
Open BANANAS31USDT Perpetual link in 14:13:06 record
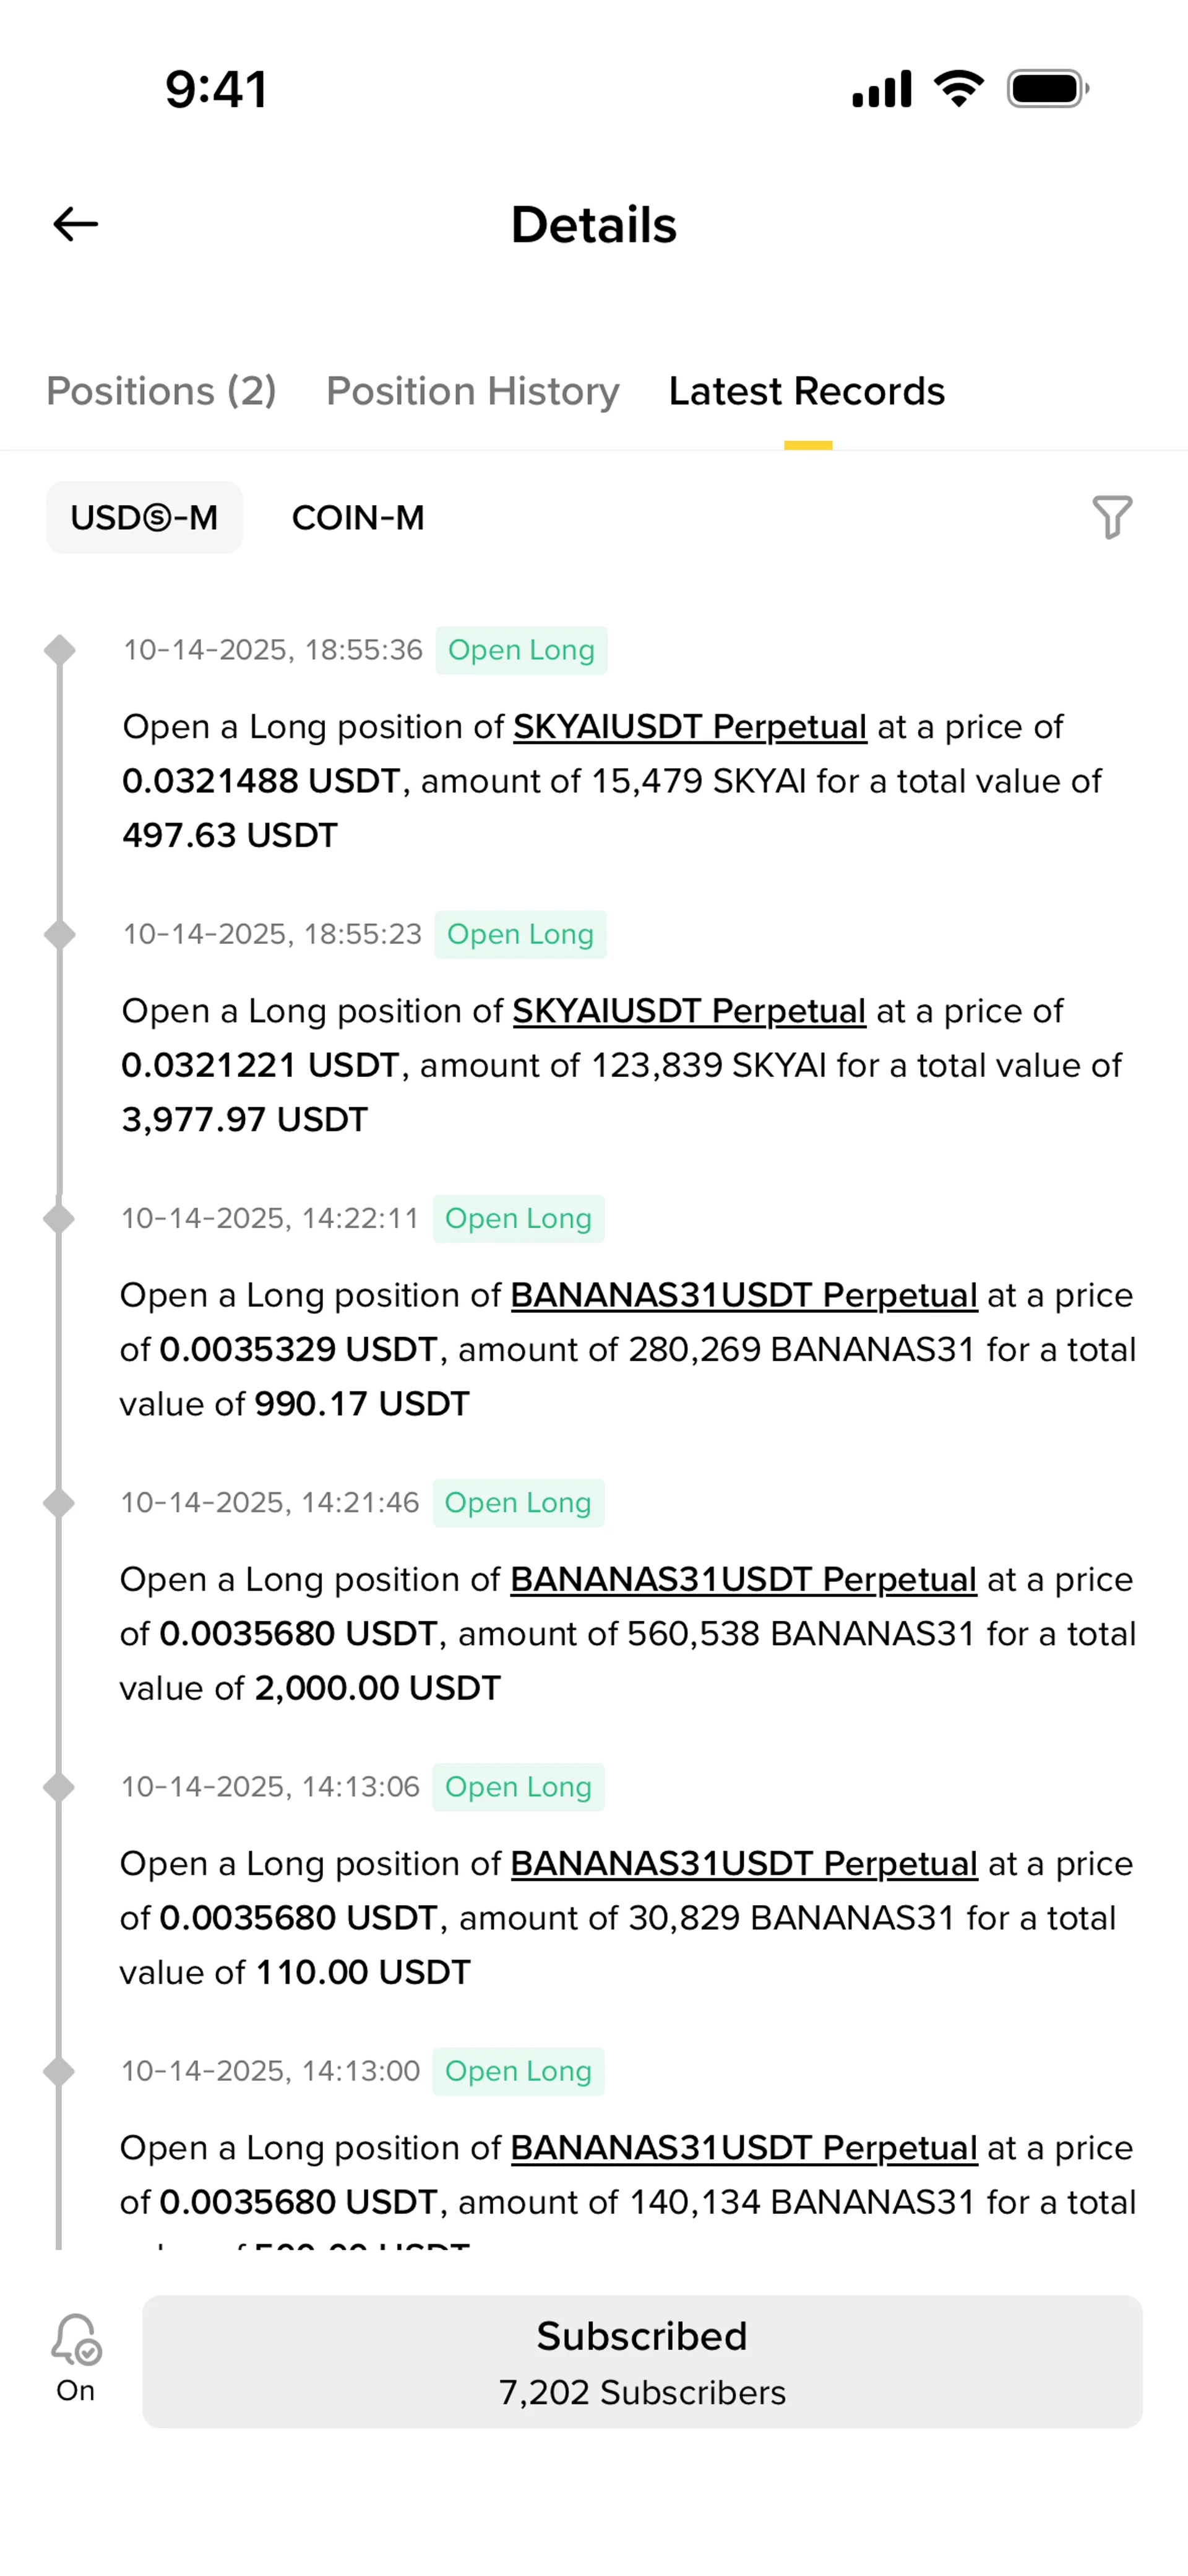pyautogui.click(x=744, y=1863)
